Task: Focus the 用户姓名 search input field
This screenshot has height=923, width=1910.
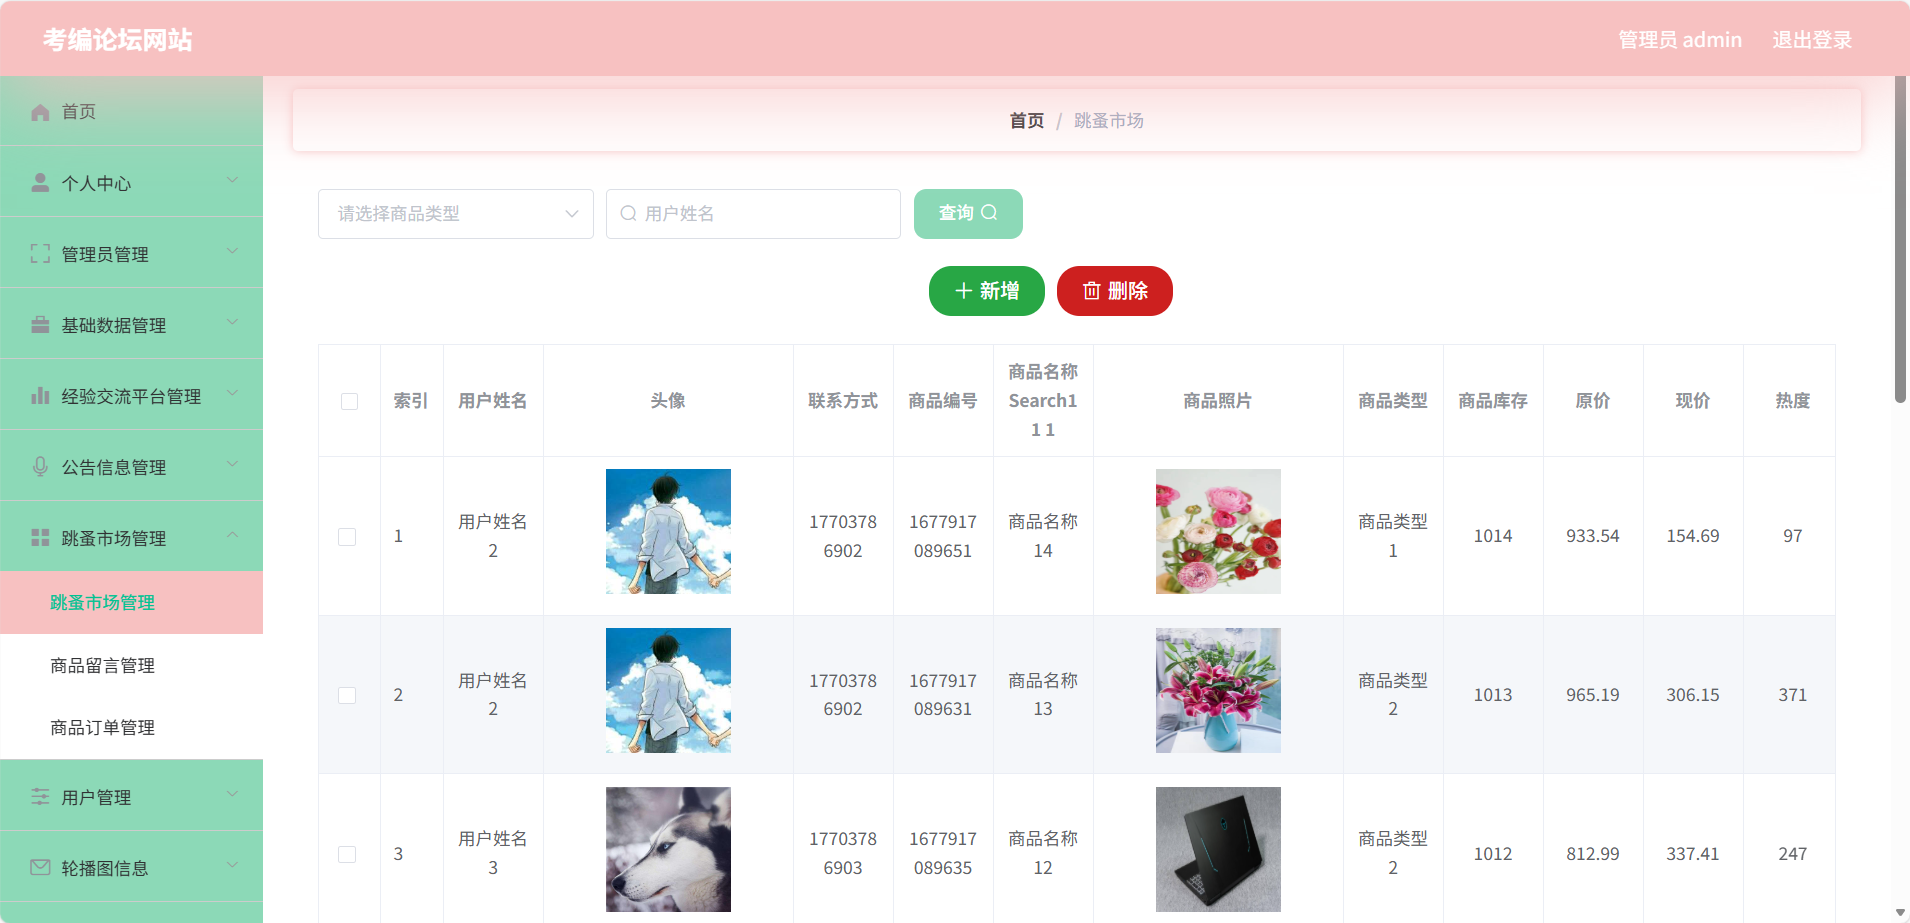Action: (x=753, y=214)
